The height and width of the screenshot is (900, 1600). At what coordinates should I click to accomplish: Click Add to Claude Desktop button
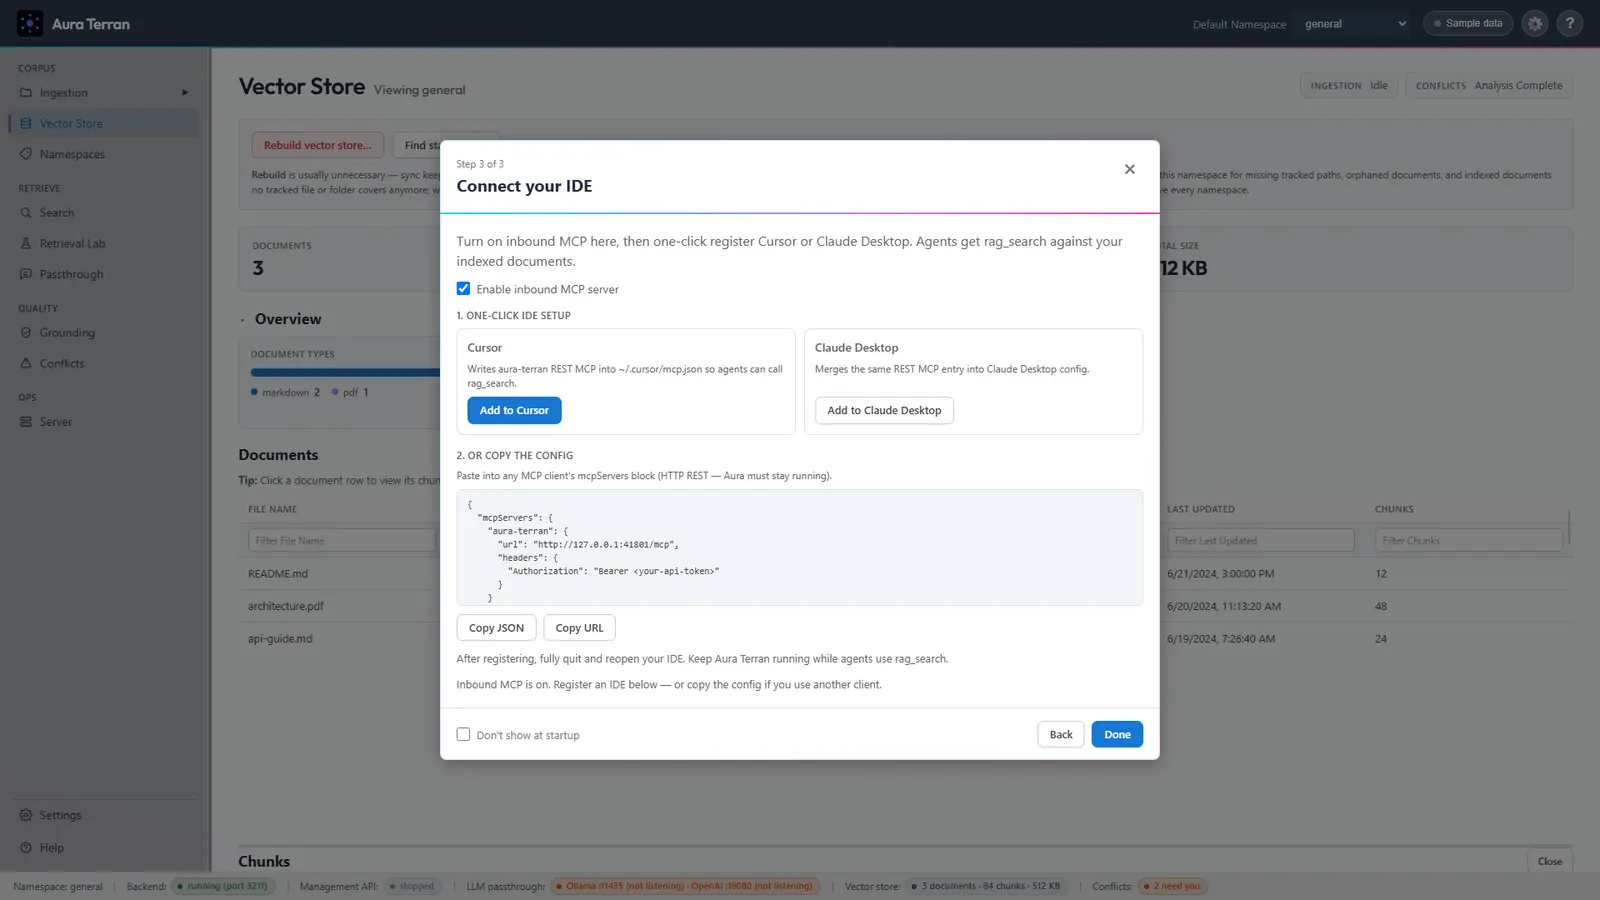[884, 410]
